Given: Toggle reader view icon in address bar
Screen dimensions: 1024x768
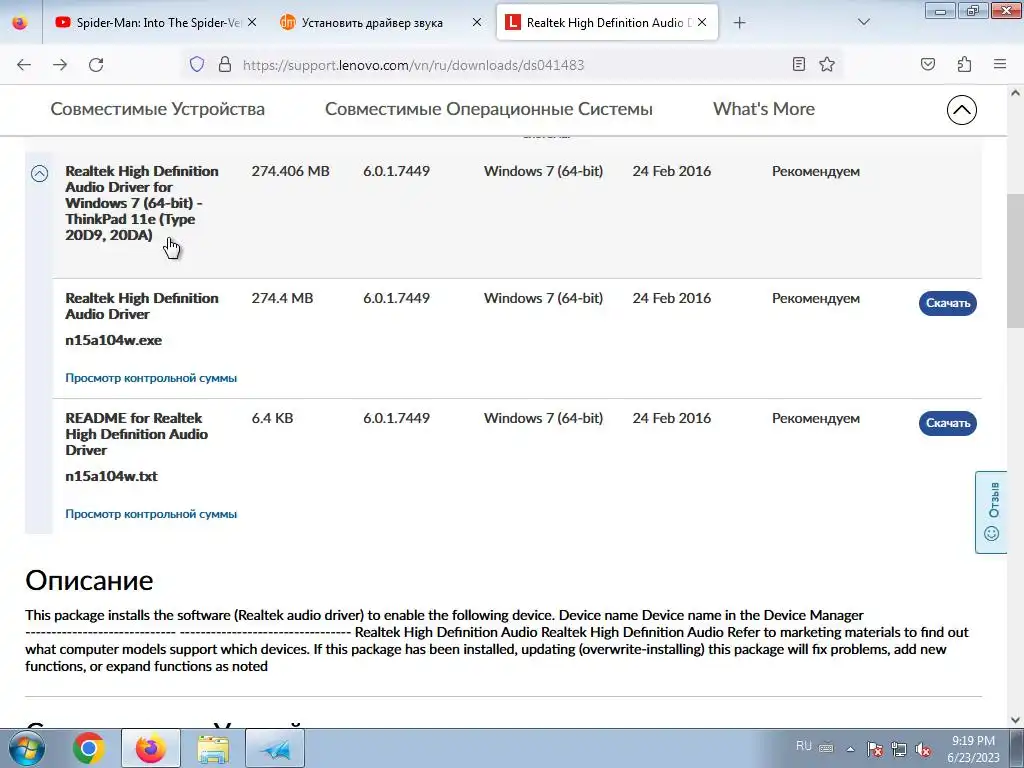Looking at the screenshot, I should 798,64.
